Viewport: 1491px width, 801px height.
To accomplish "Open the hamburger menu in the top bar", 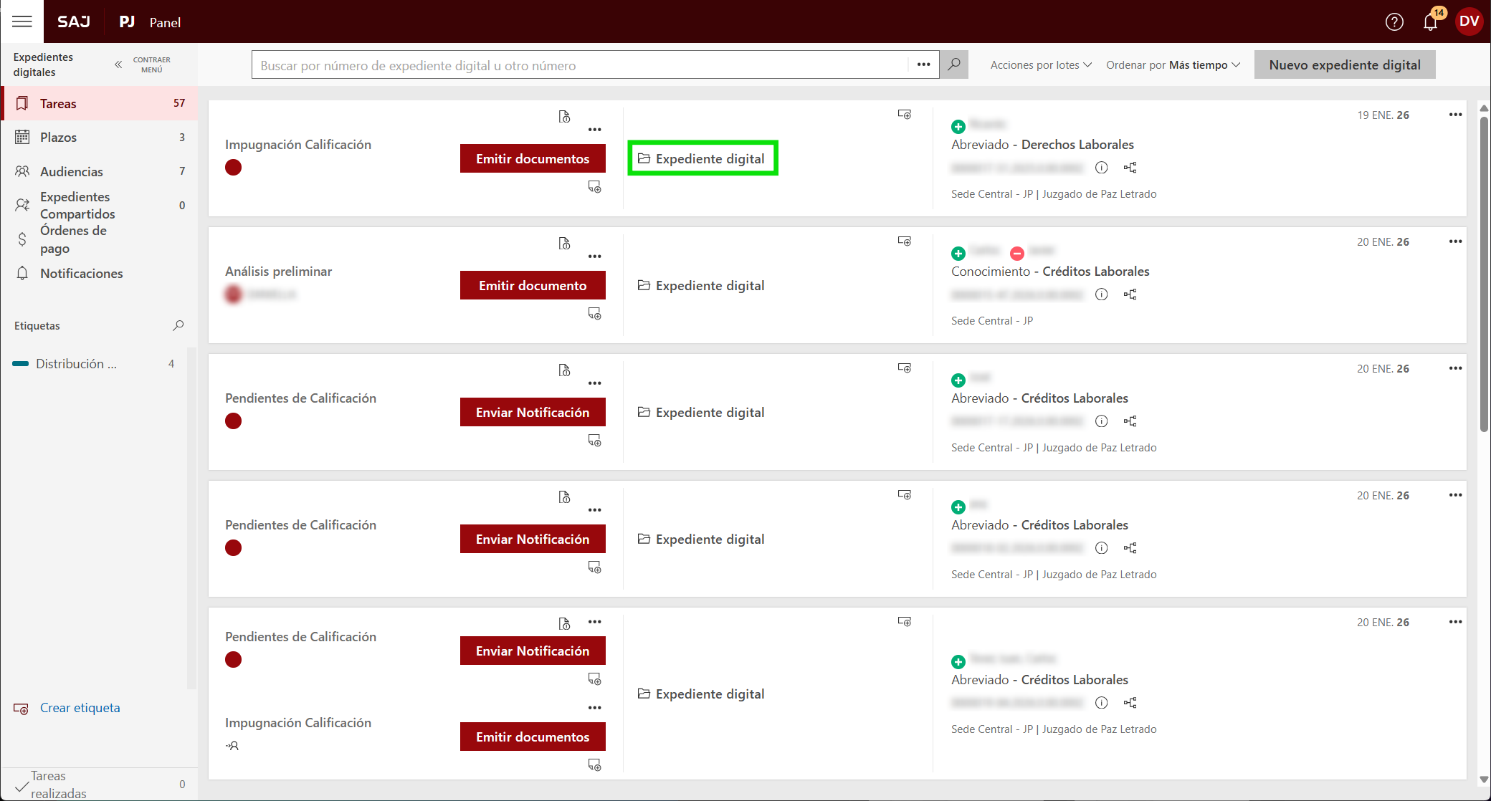I will tap(21, 21).
